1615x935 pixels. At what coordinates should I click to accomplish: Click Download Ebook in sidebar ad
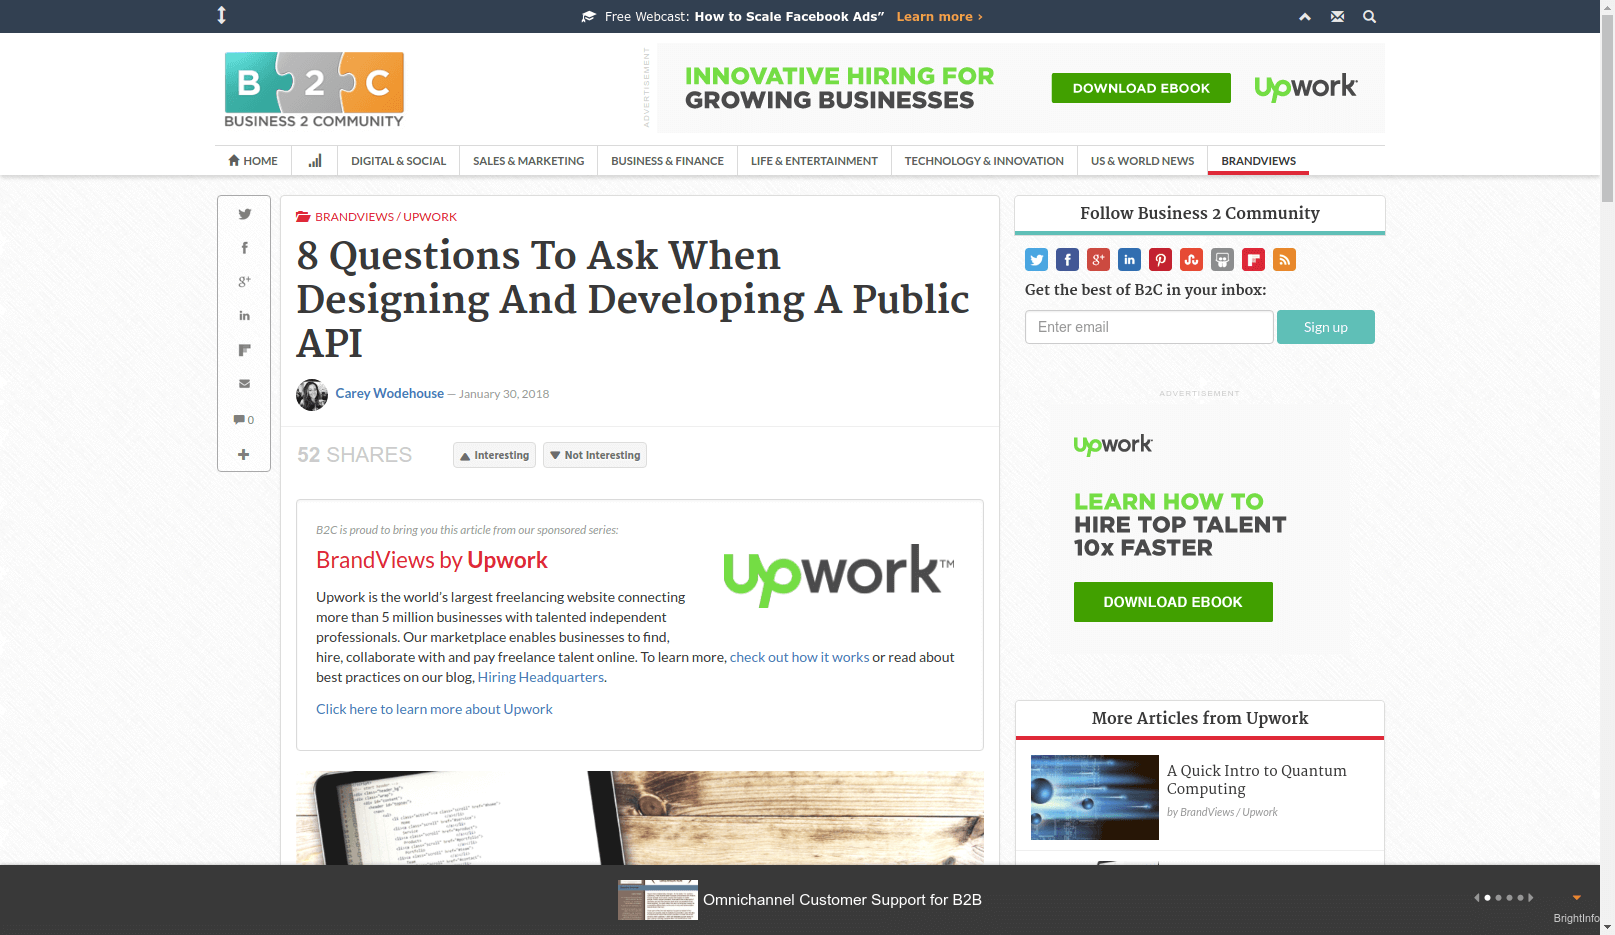[1173, 602]
